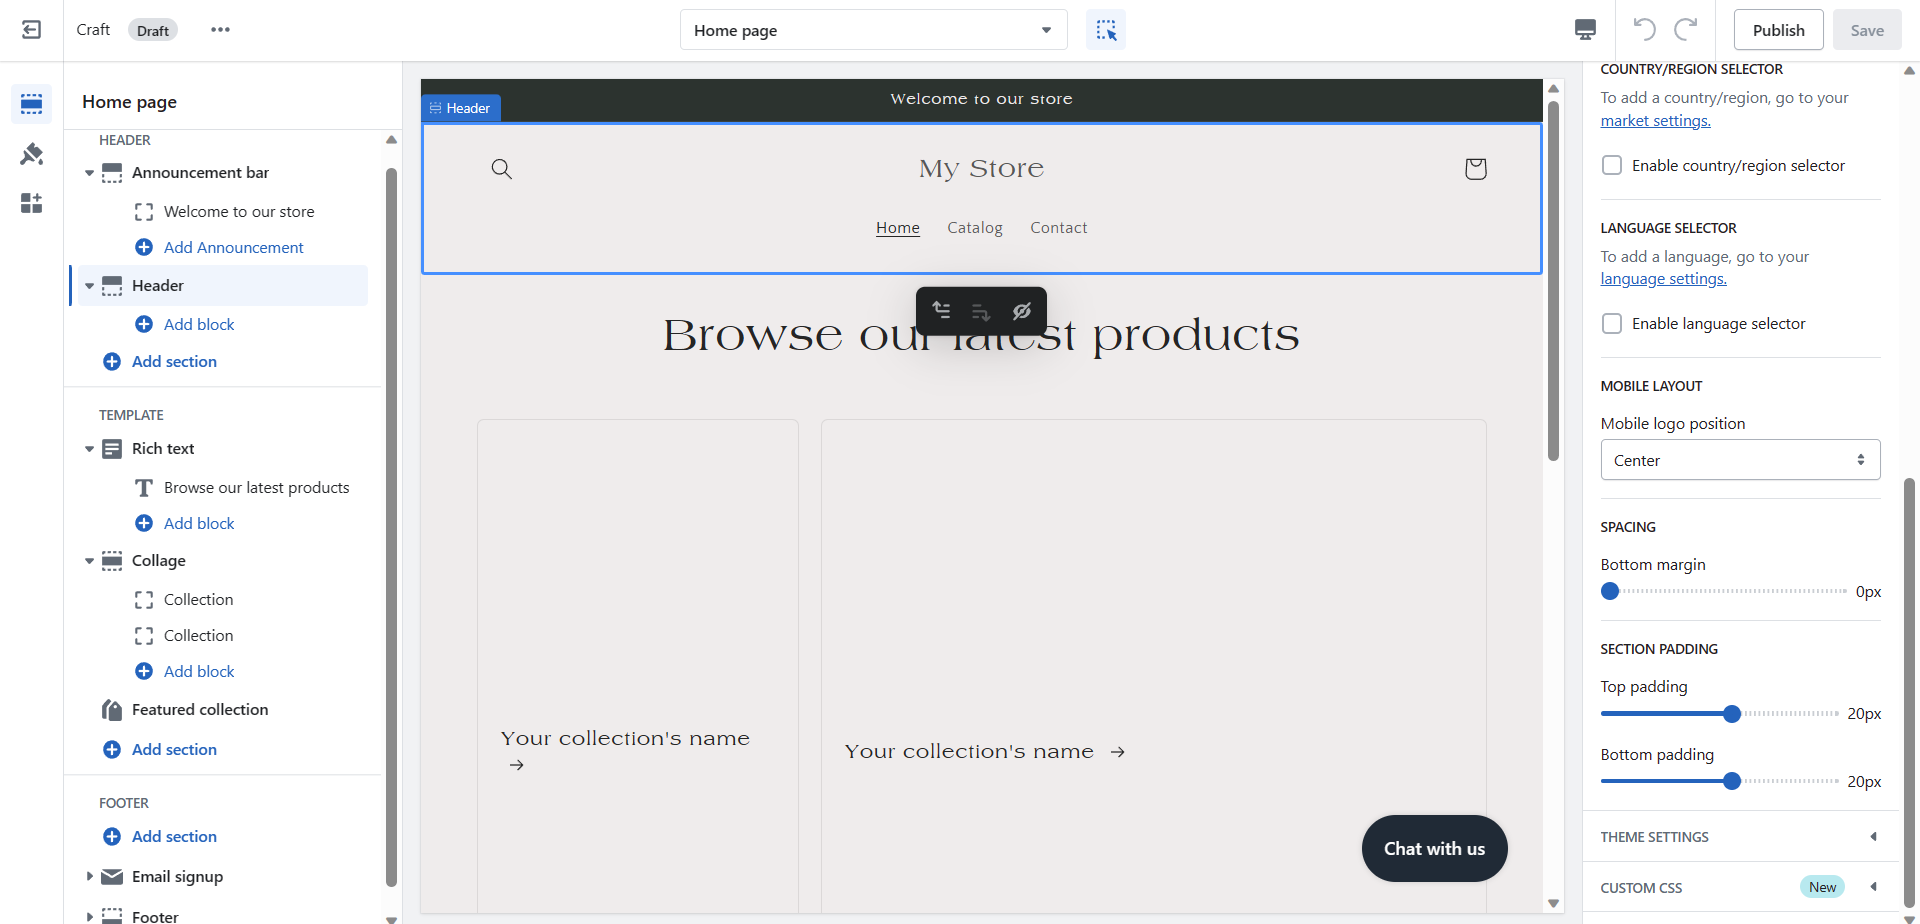Image resolution: width=1920 pixels, height=924 pixels.
Task: Open Mobile logo position Center dropdown
Action: coord(1740,460)
